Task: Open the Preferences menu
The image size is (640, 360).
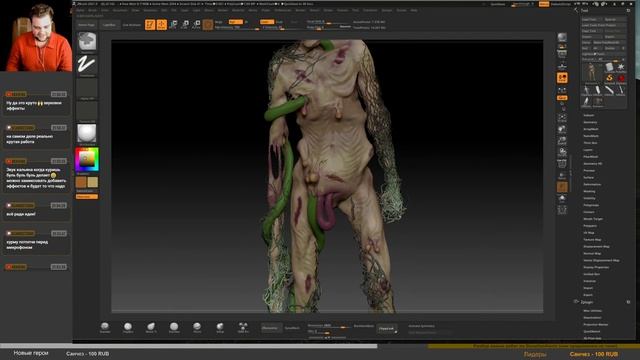Action: click(282, 10)
